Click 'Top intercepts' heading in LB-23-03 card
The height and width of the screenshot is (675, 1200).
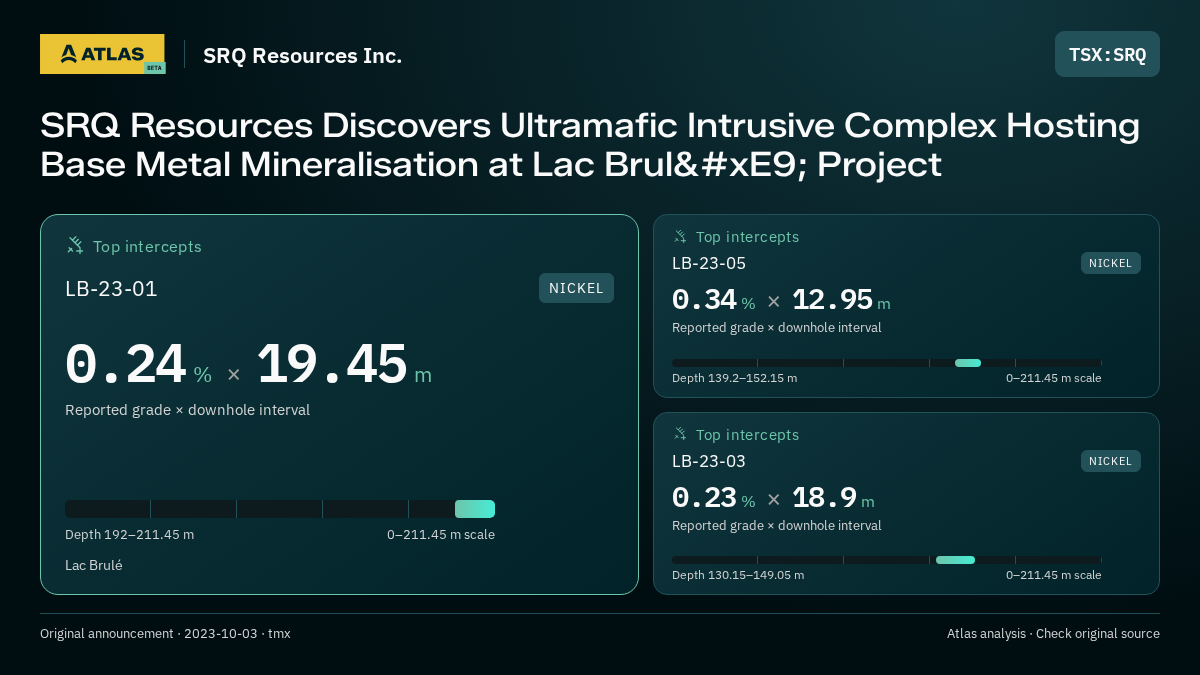pyautogui.click(x=747, y=435)
